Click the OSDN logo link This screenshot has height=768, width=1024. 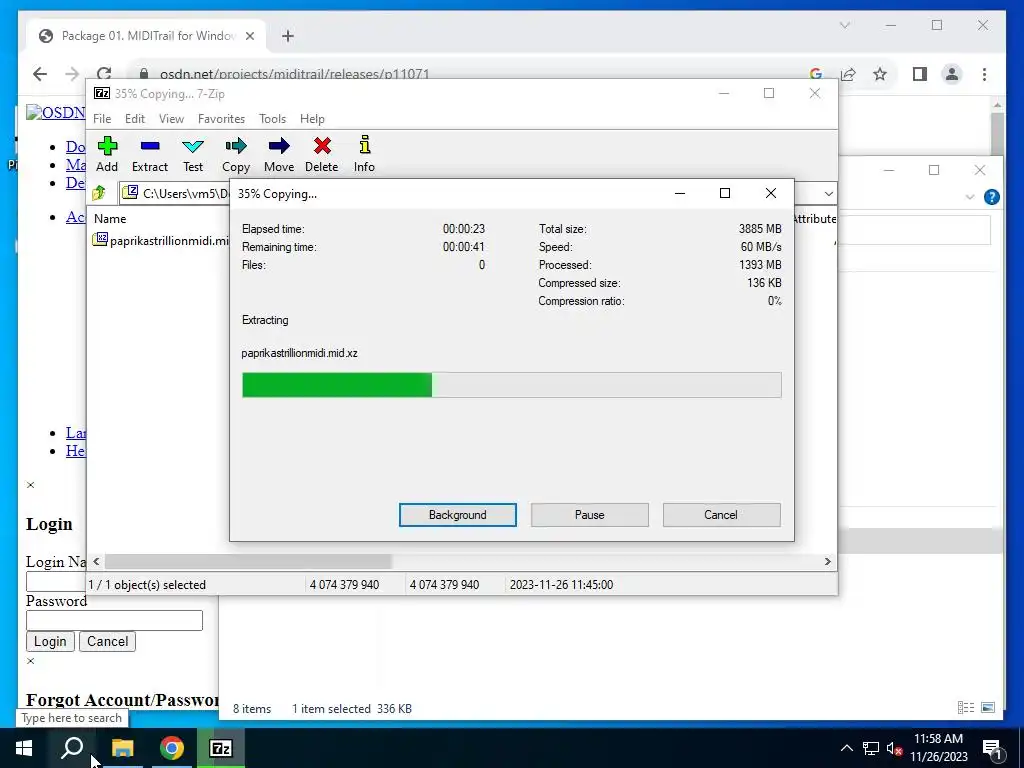[56, 112]
